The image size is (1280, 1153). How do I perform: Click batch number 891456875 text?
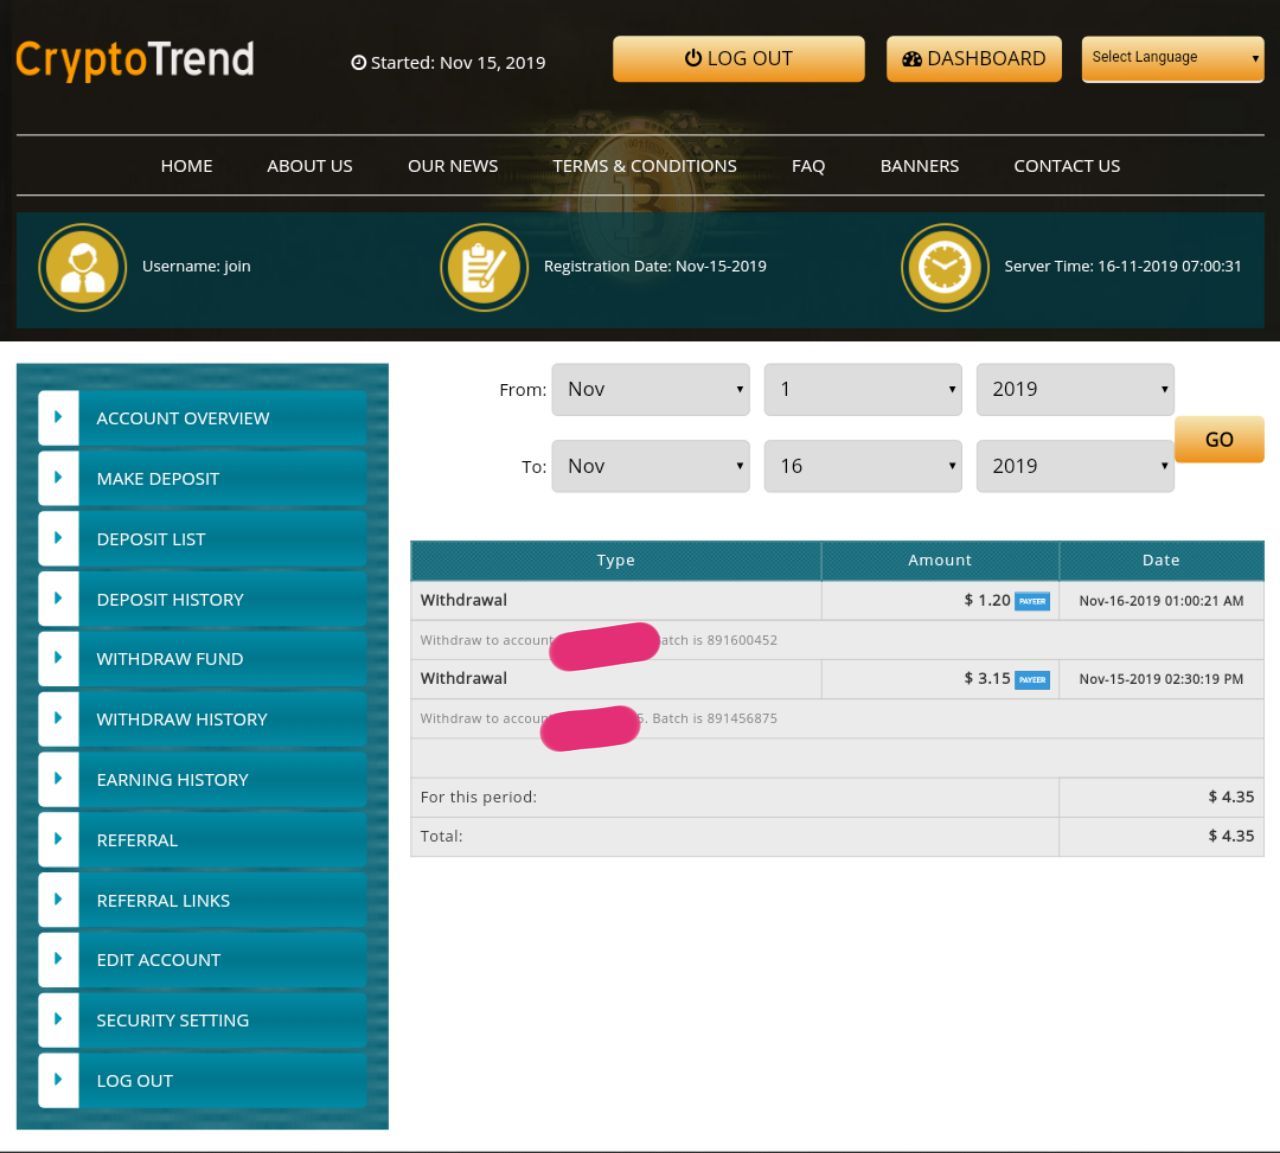[x=742, y=718]
